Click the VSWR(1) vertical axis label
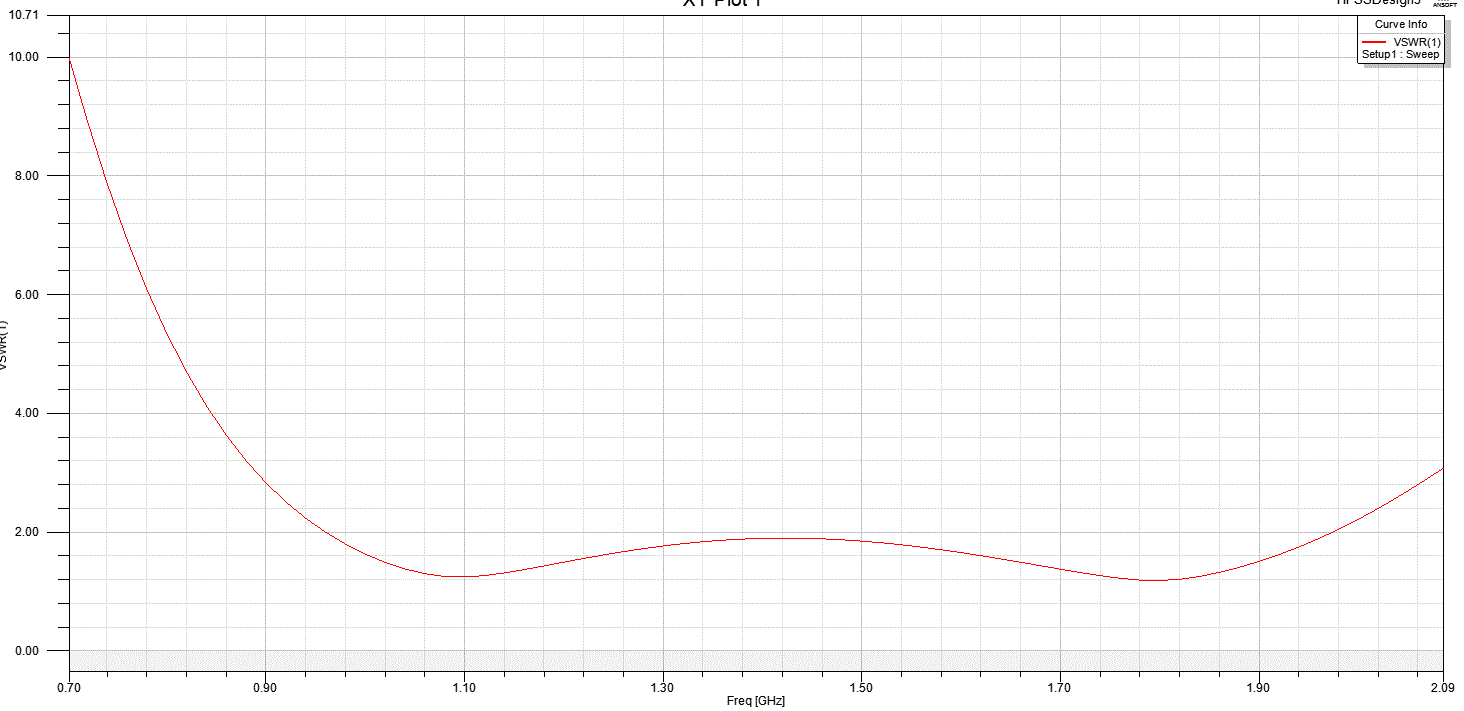Image resolution: width=1464 pixels, height=711 pixels. pos(3,346)
